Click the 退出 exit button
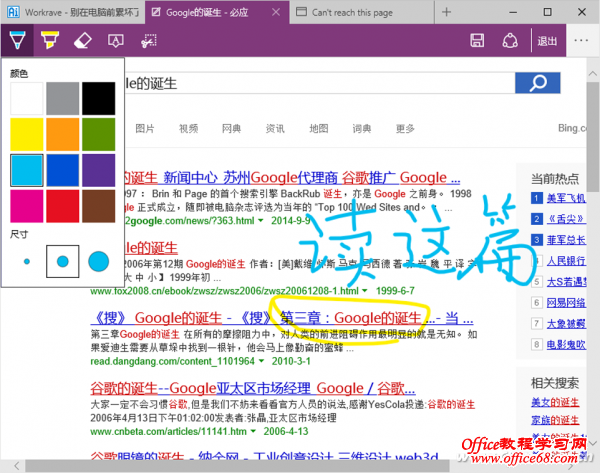600x473 pixels. [x=547, y=41]
